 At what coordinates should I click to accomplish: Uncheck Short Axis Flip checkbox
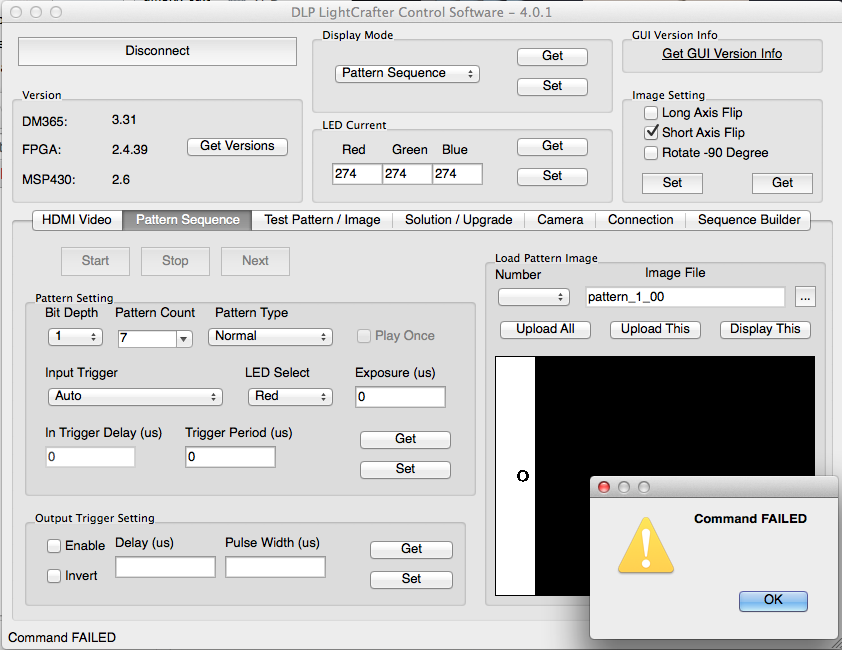click(651, 132)
